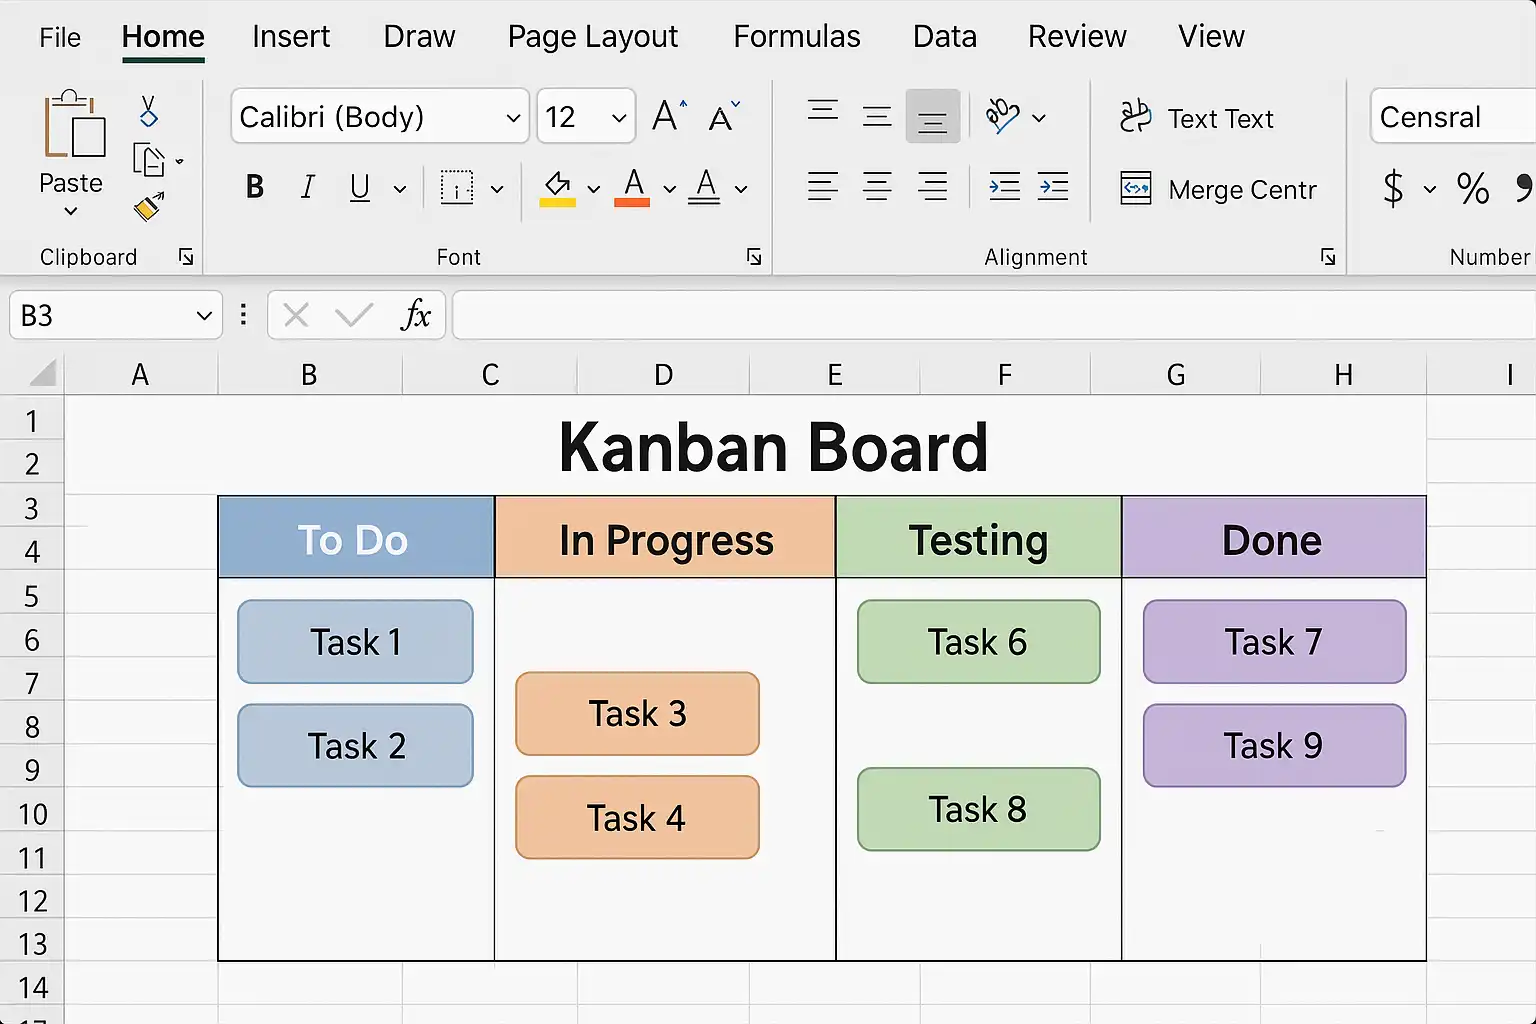1536x1024 pixels.
Task: Open the Alignment group dialog launcher
Action: [x=1328, y=257]
